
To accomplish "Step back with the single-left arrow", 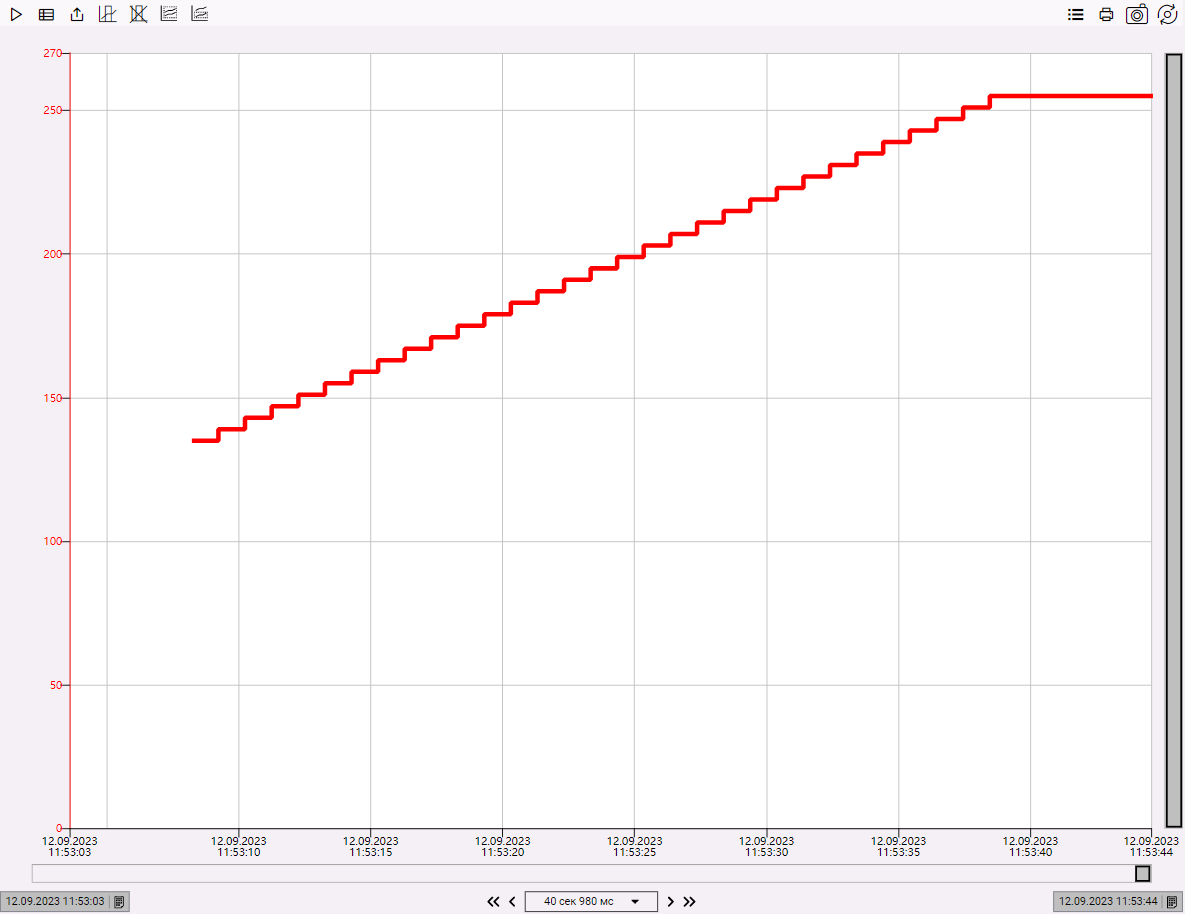I will [x=512, y=901].
